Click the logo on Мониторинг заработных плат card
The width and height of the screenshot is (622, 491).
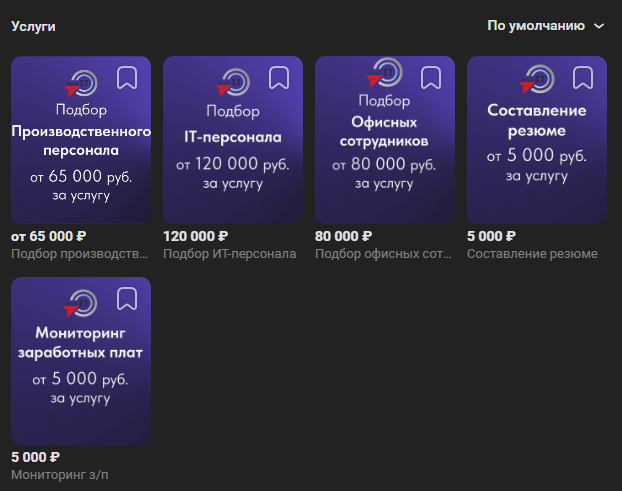pos(80,302)
